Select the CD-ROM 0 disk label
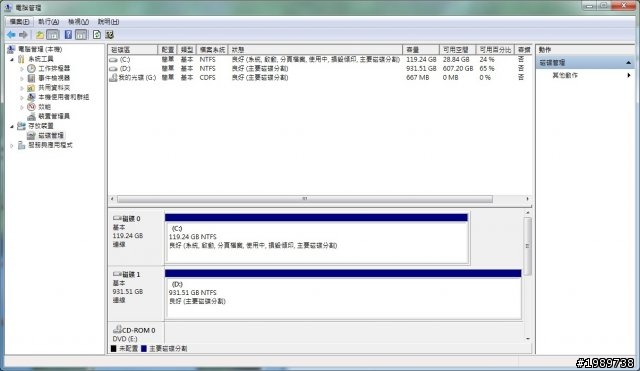This screenshot has height=371, width=640. pos(136,333)
